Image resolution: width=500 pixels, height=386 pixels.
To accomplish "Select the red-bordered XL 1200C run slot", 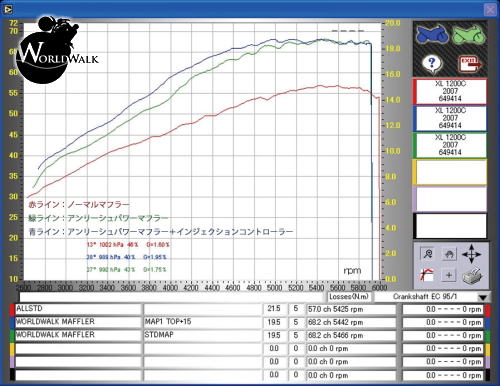I will [x=450, y=91].
